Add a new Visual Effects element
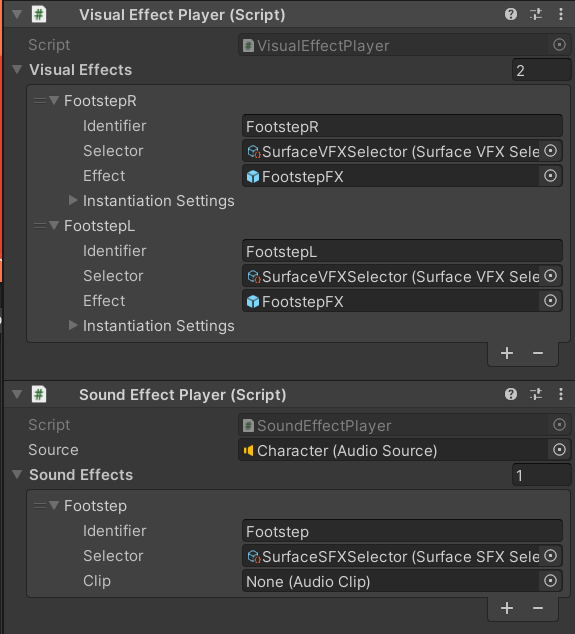The height and width of the screenshot is (634, 575). point(507,353)
